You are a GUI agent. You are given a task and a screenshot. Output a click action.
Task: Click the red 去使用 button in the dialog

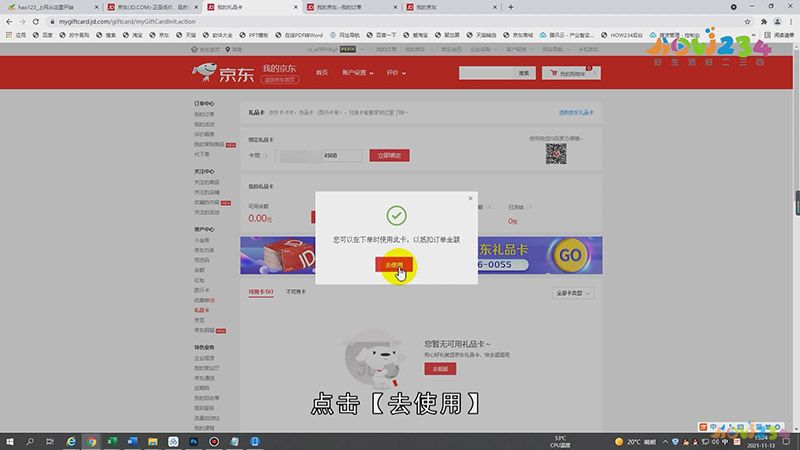click(393, 265)
